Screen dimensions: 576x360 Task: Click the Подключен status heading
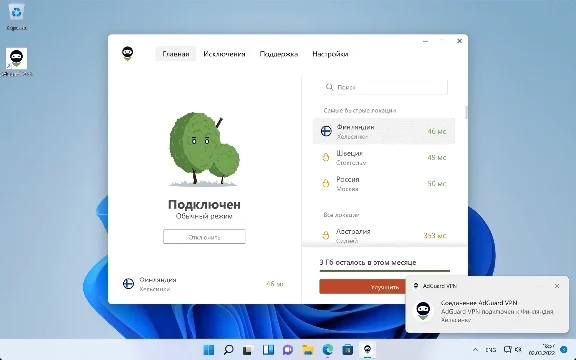(204, 204)
